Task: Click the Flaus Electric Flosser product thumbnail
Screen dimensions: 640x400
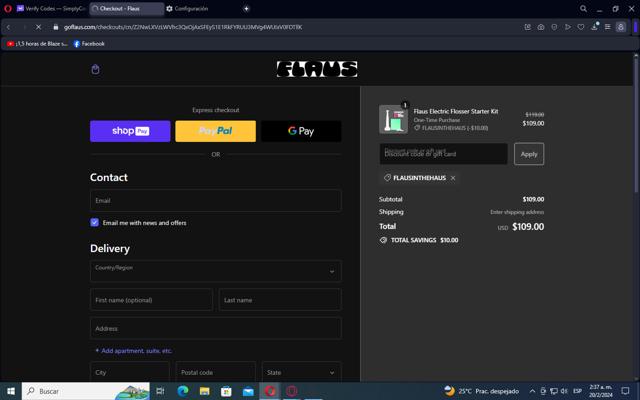Action: (x=393, y=119)
